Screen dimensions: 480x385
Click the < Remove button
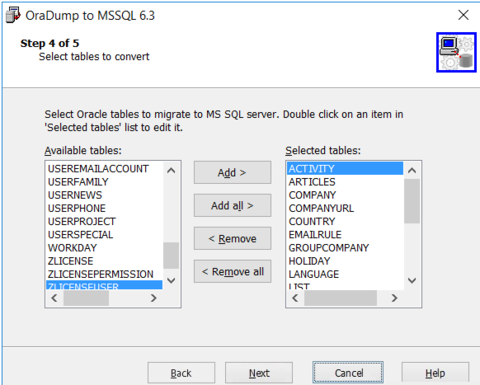coord(232,239)
